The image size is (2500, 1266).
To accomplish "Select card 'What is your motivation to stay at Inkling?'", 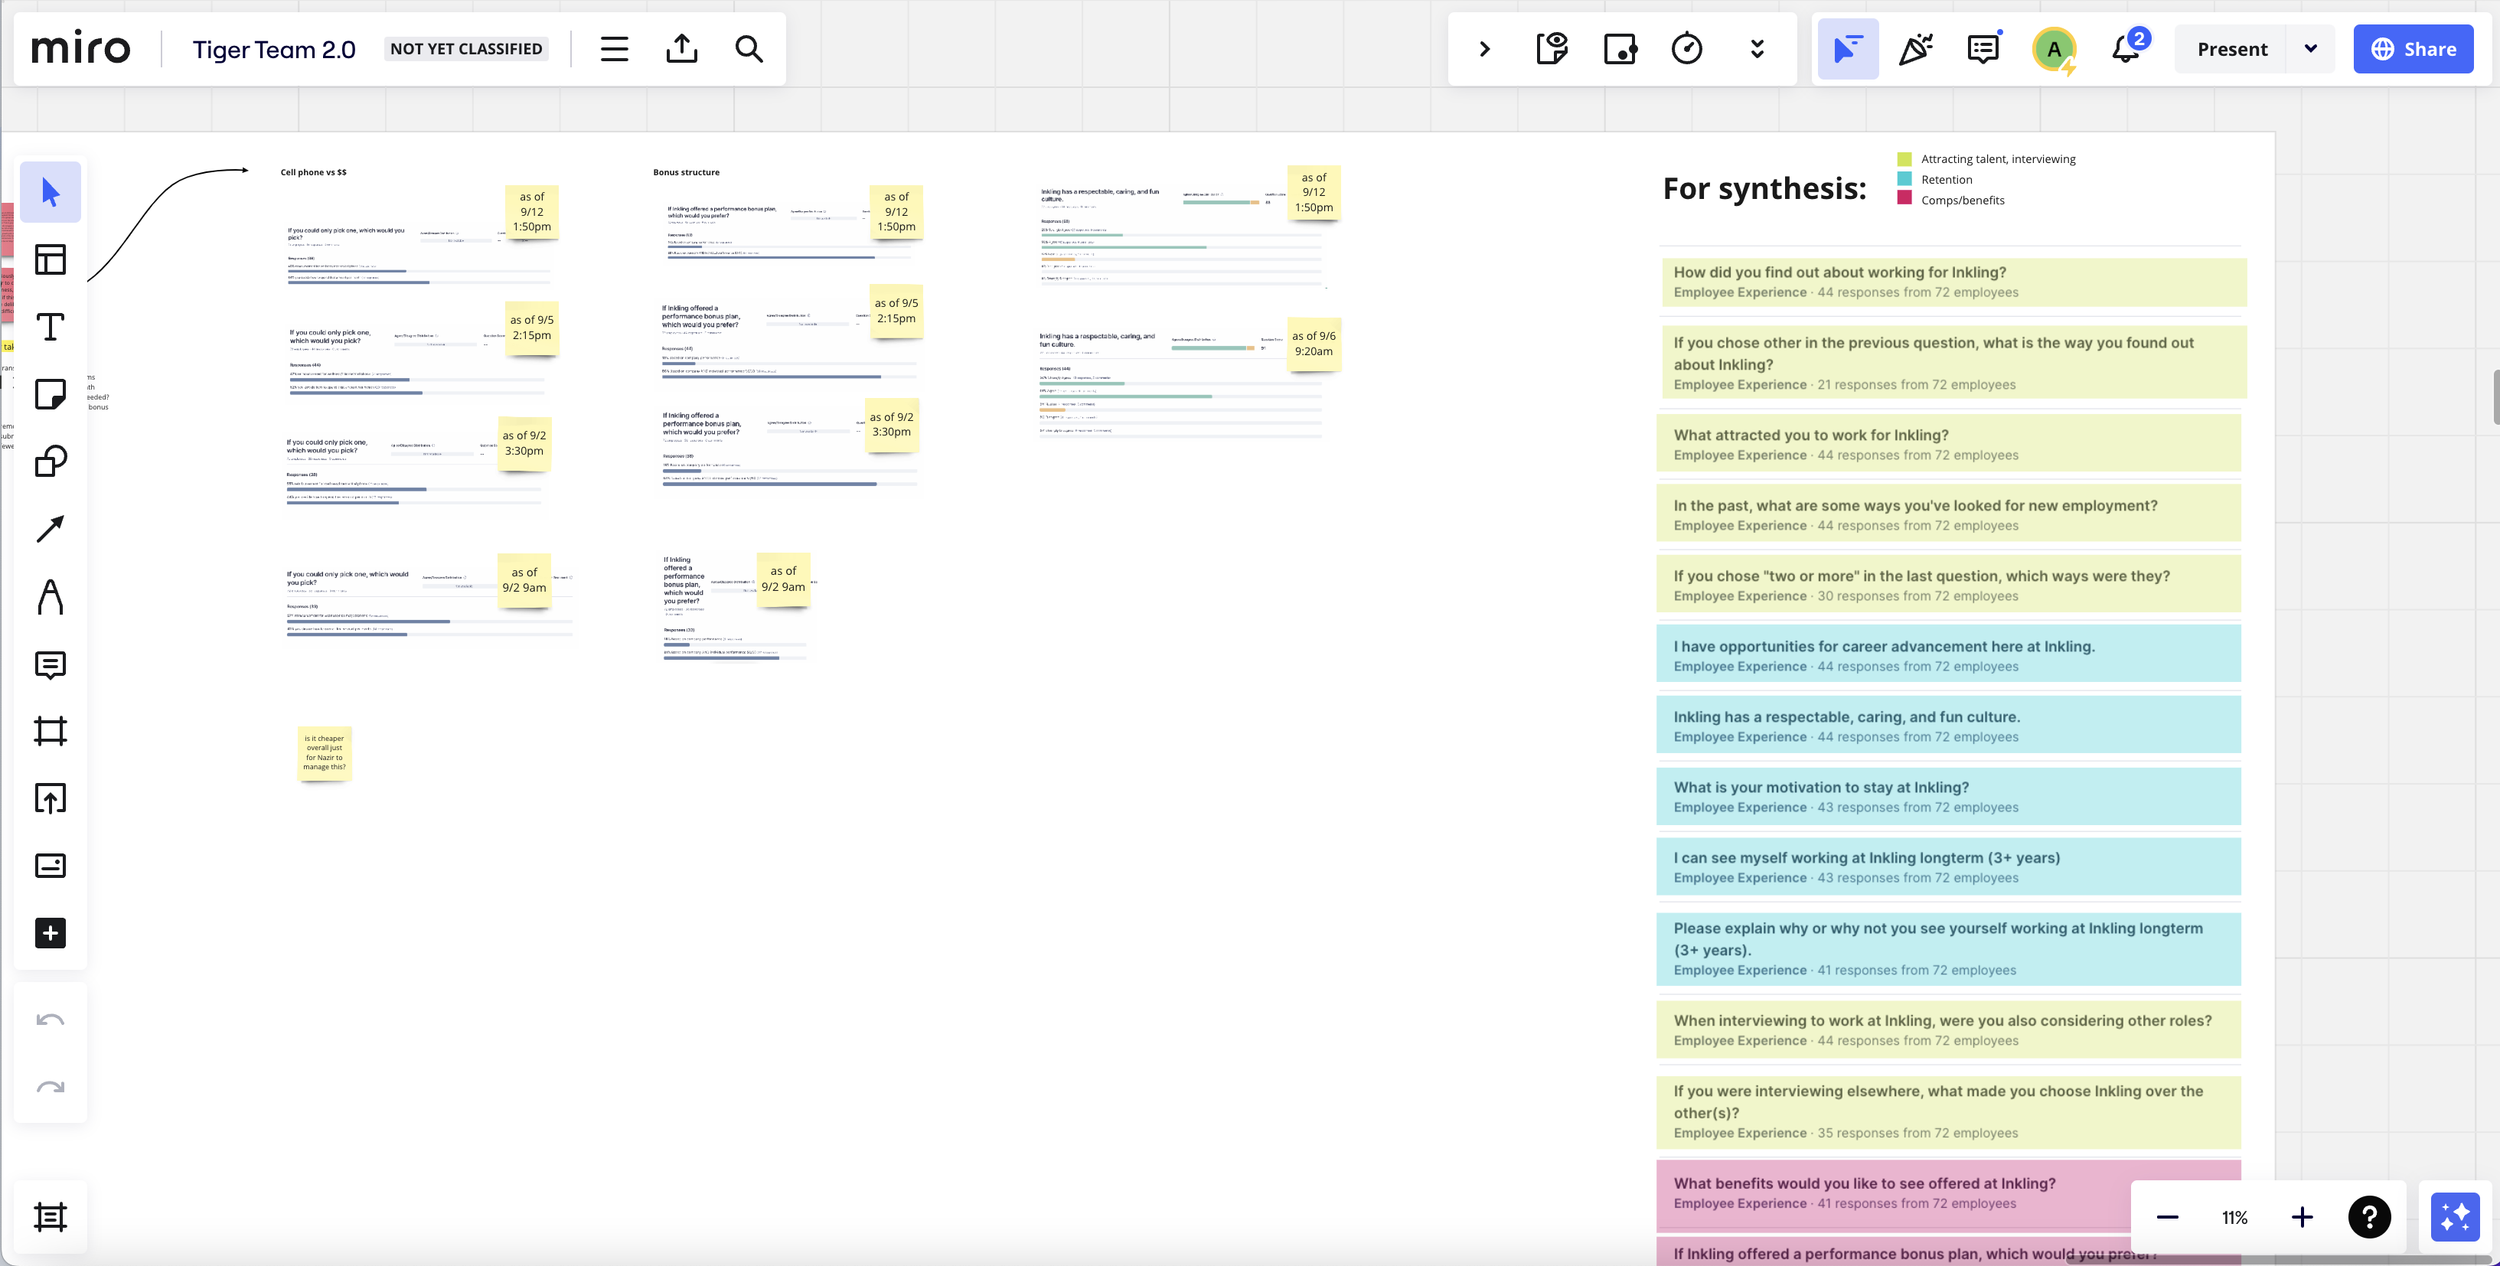I will (1948, 797).
